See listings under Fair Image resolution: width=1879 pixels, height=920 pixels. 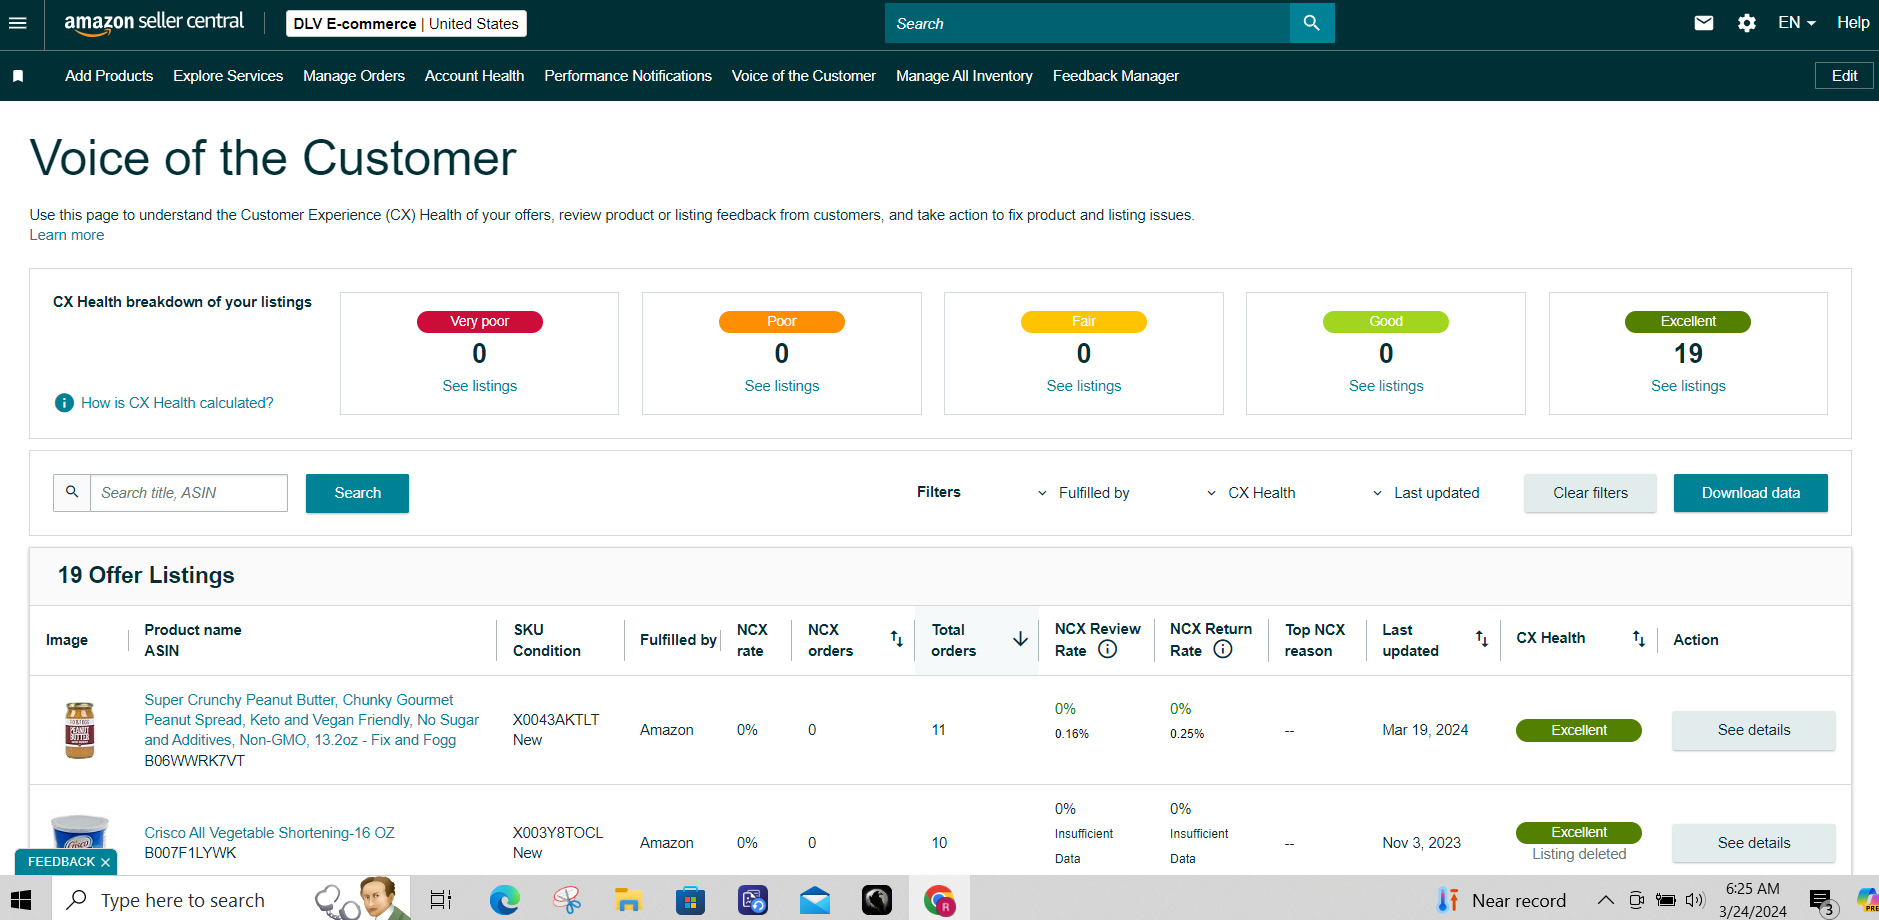pos(1084,386)
